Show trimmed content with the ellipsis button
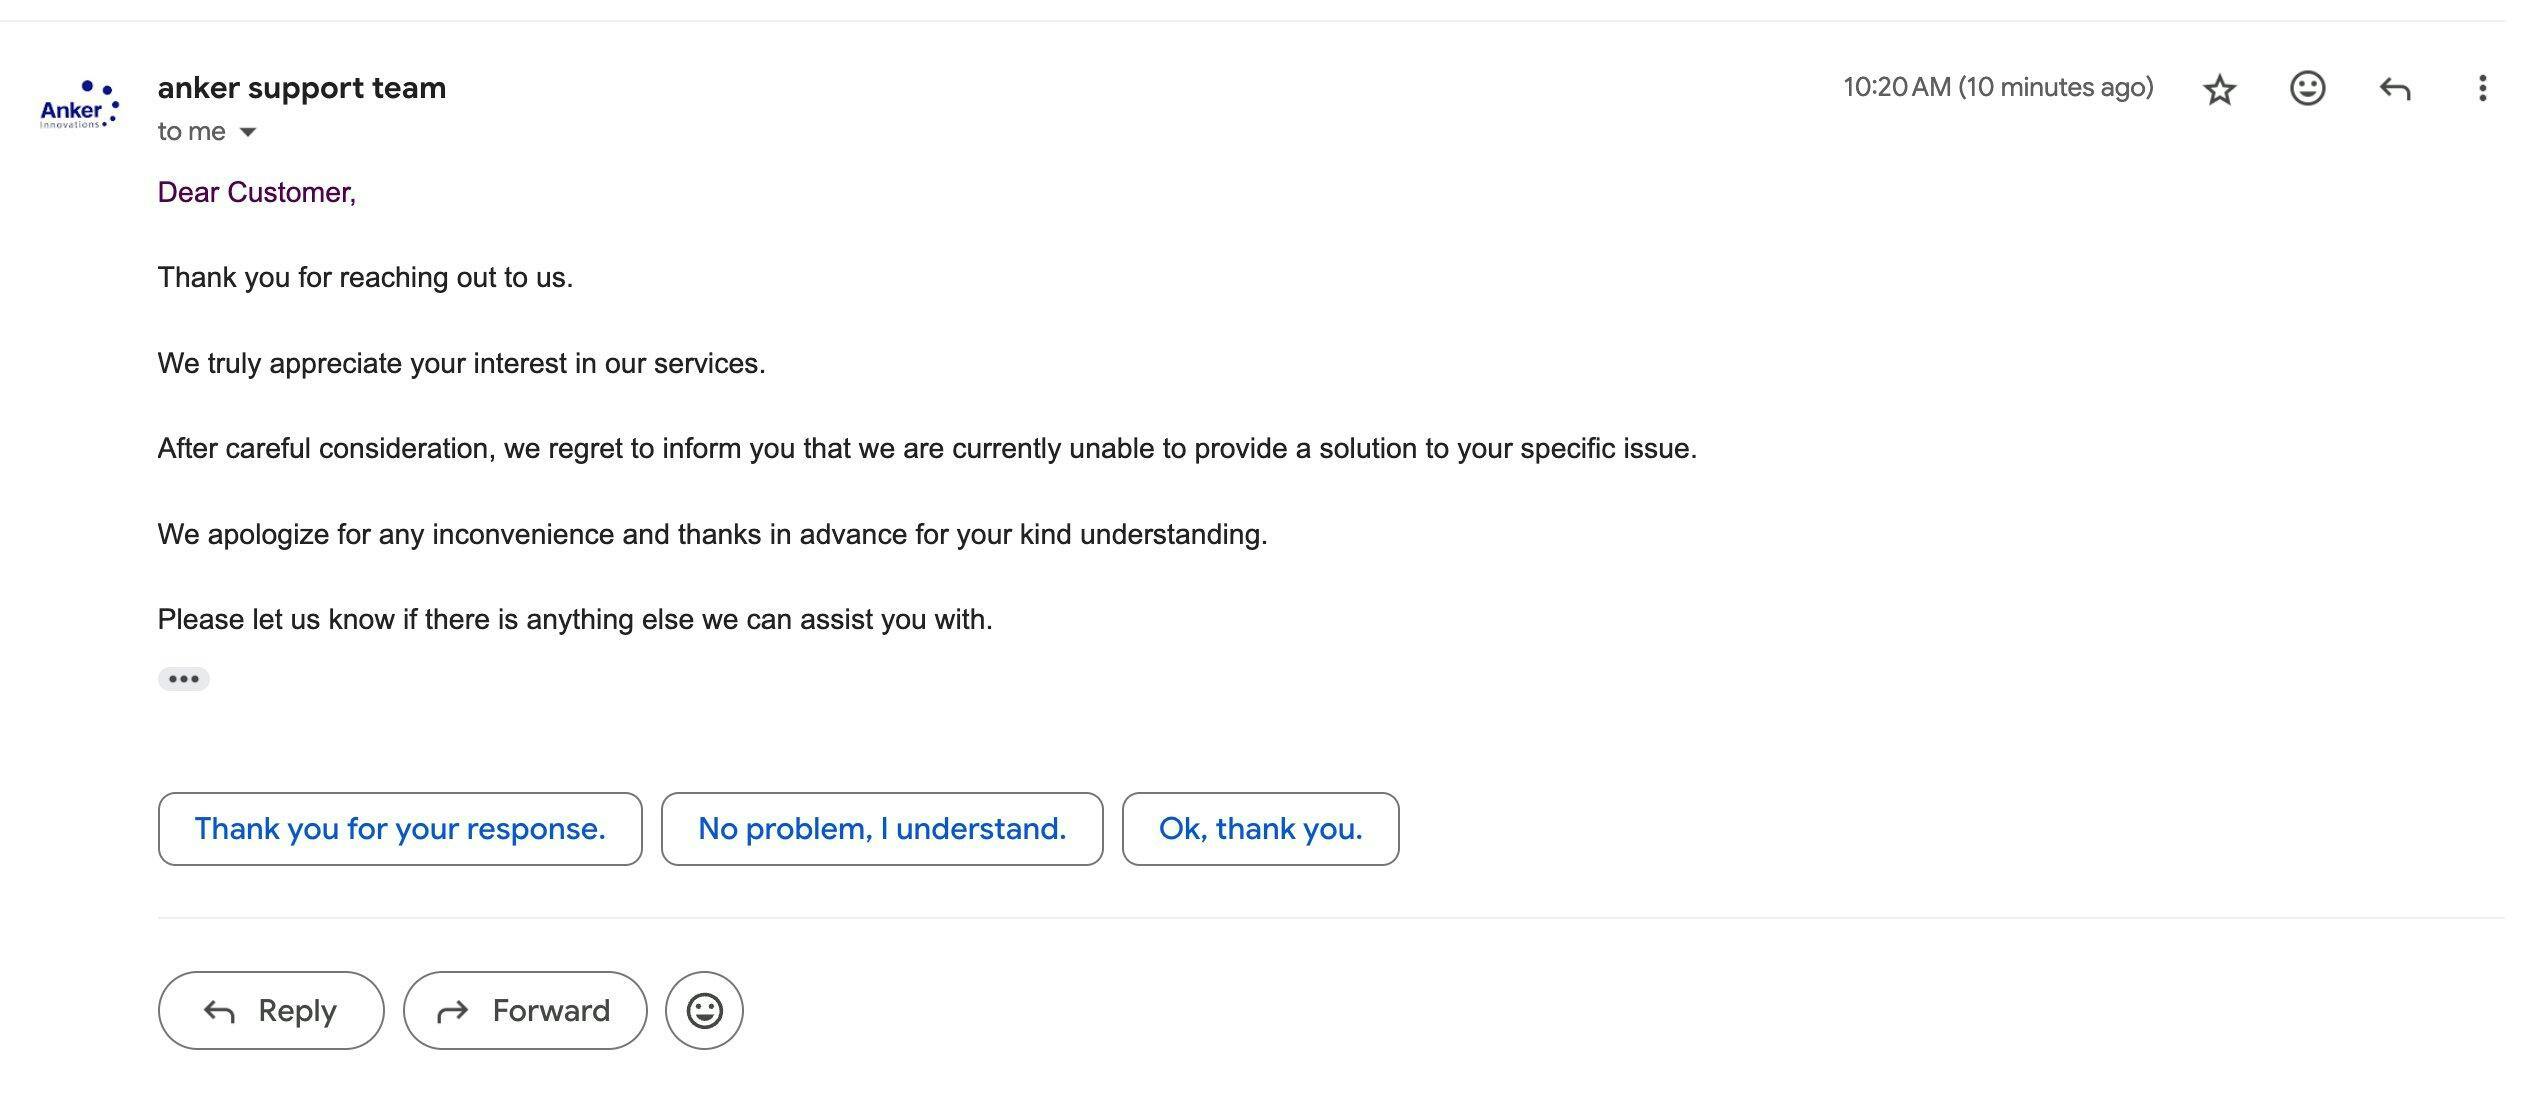Image resolution: width=2546 pixels, height=1098 pixels. [183, 679]
